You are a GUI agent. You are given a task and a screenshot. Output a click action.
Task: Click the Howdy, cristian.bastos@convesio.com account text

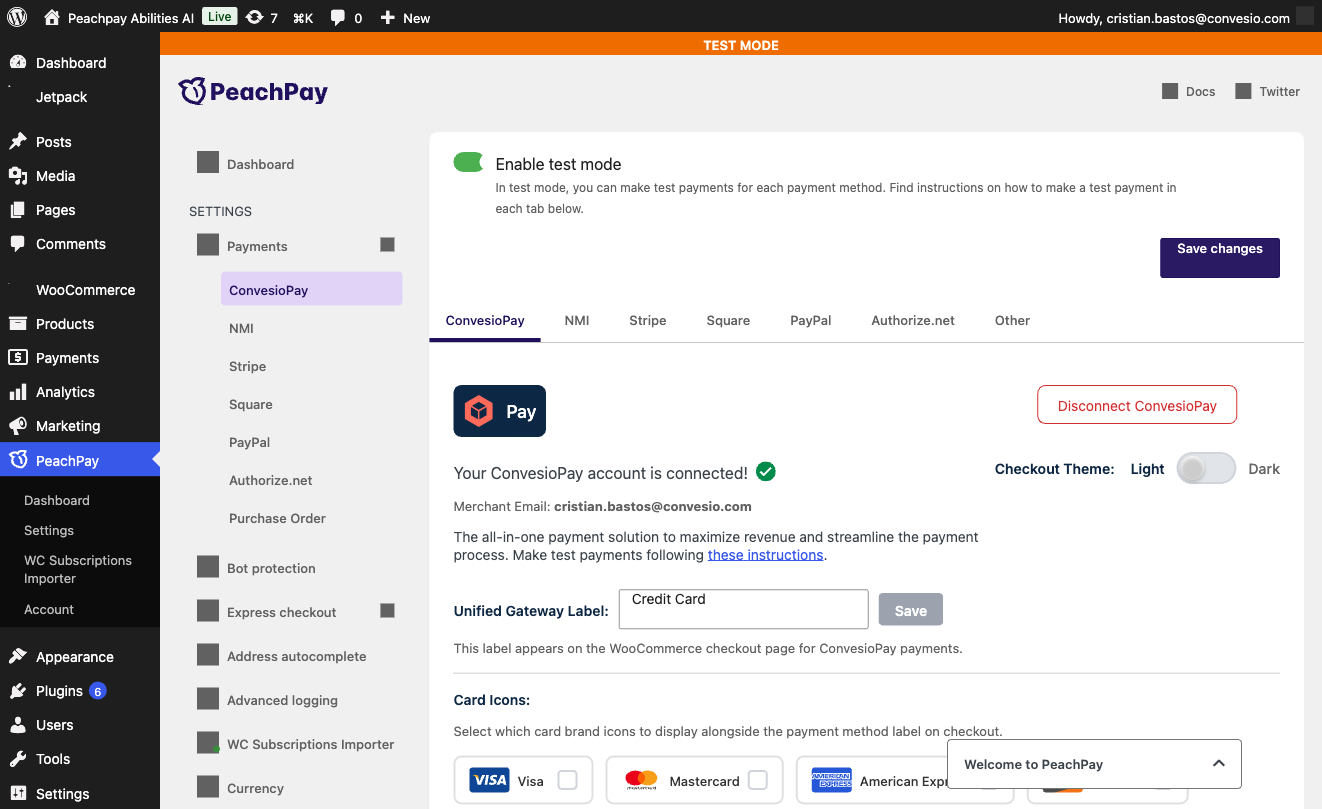coord(1174,18)
